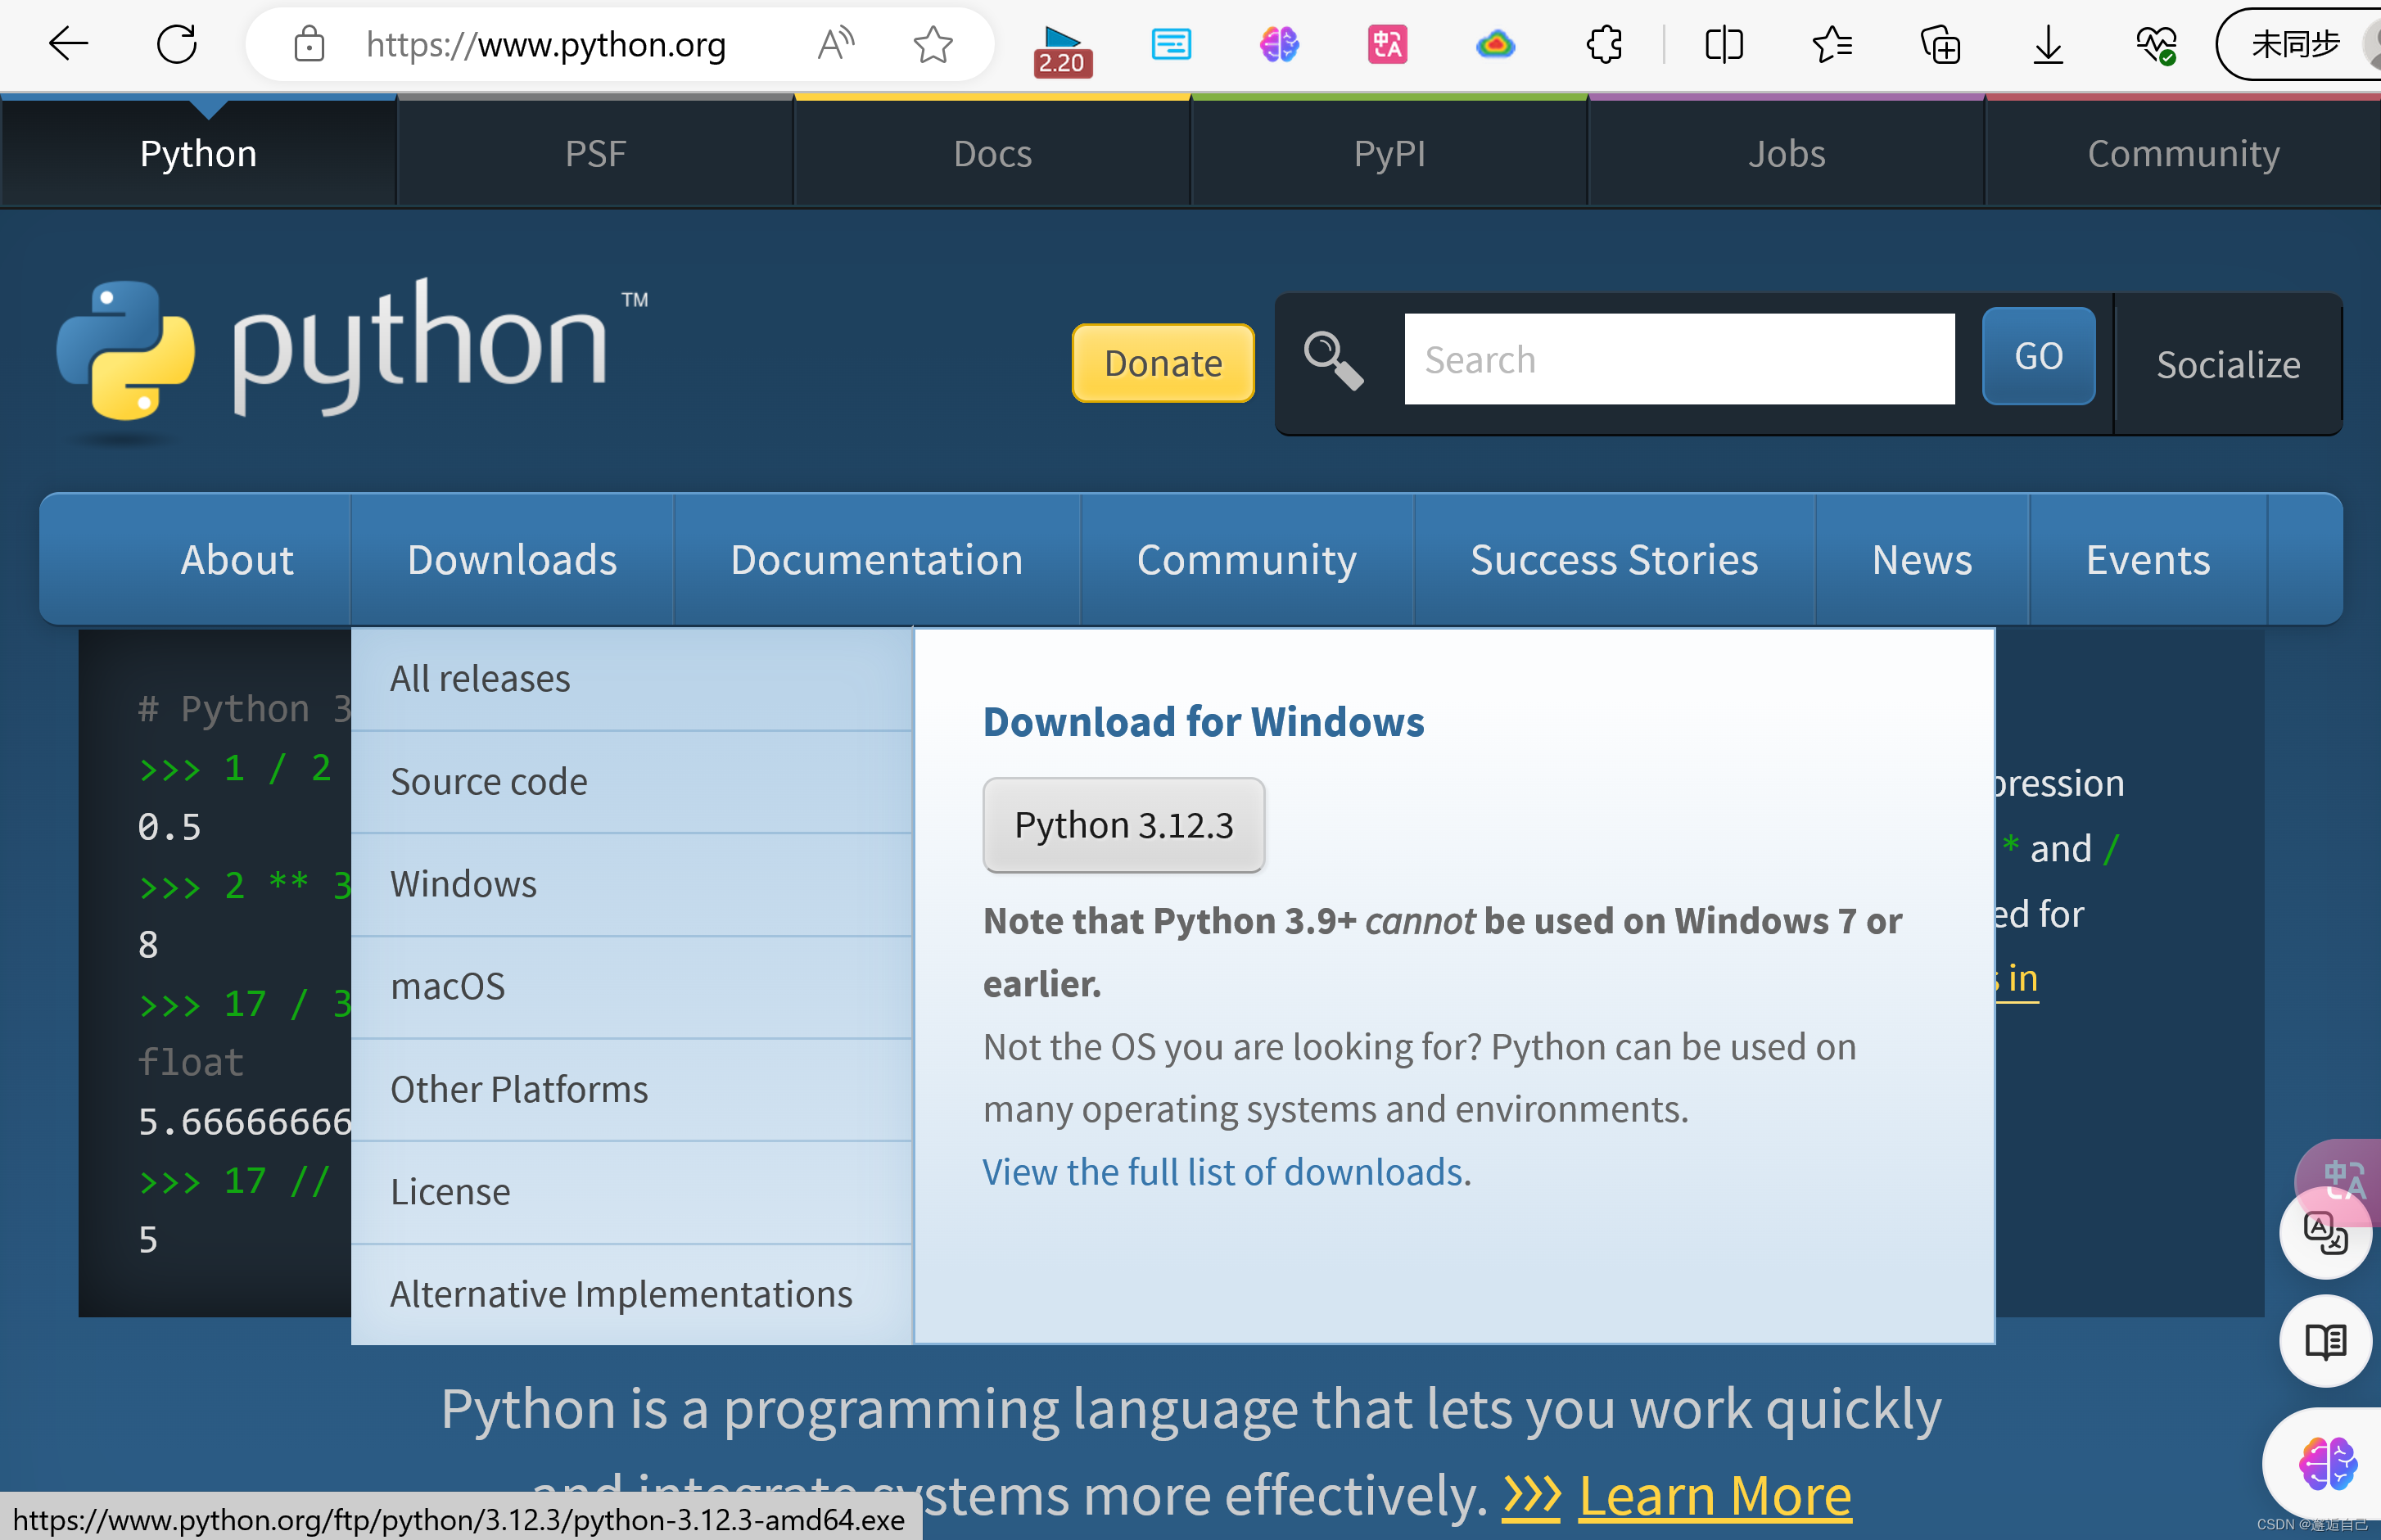Click the collections icon in toolbar
Viewport: 2381px width, 1540px height.
coord(1940,44)
